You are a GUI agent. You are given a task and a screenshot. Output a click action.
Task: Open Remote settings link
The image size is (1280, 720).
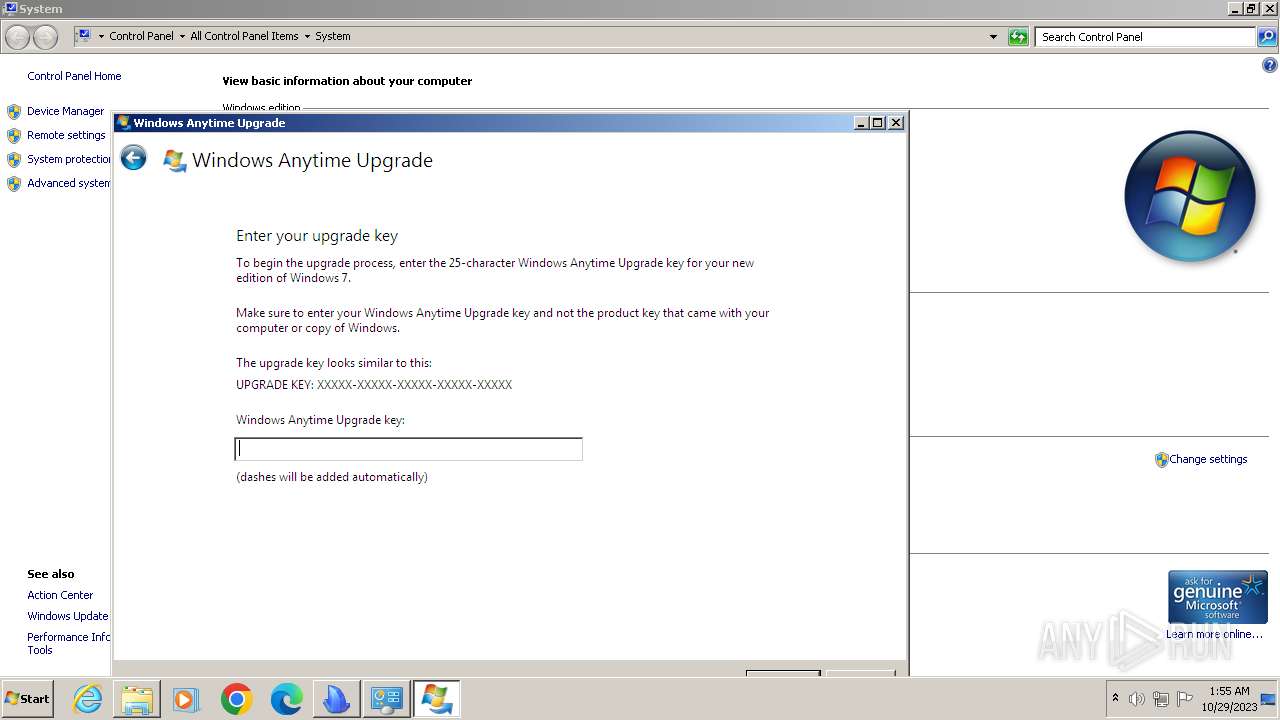(66, 135)
